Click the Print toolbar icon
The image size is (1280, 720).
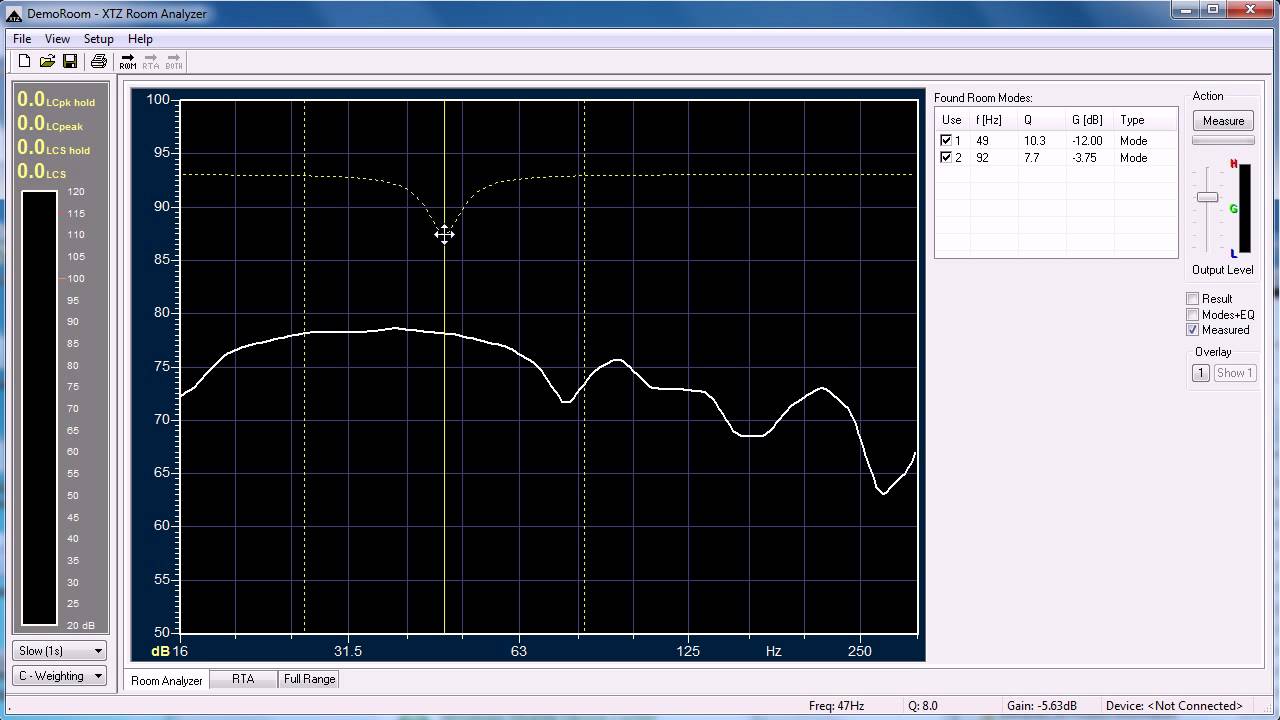point(98,61)
